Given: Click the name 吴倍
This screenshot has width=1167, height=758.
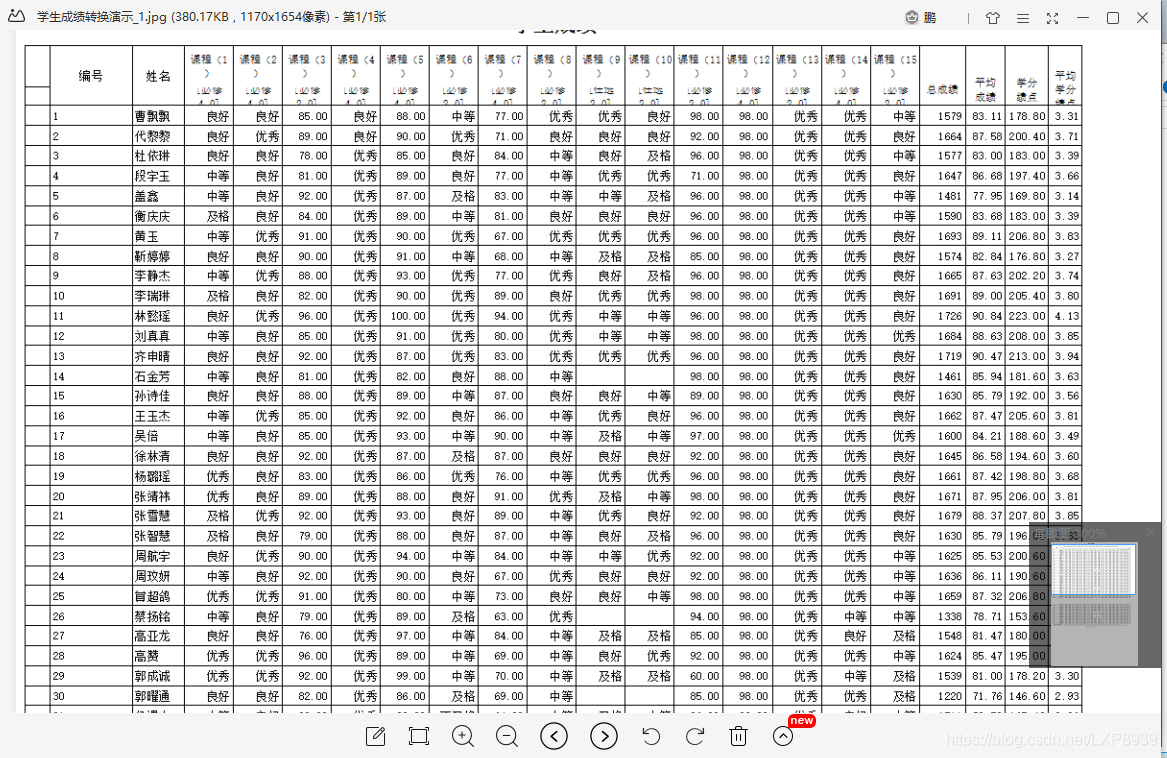Looking at the screenshot, I should [147, 436].
